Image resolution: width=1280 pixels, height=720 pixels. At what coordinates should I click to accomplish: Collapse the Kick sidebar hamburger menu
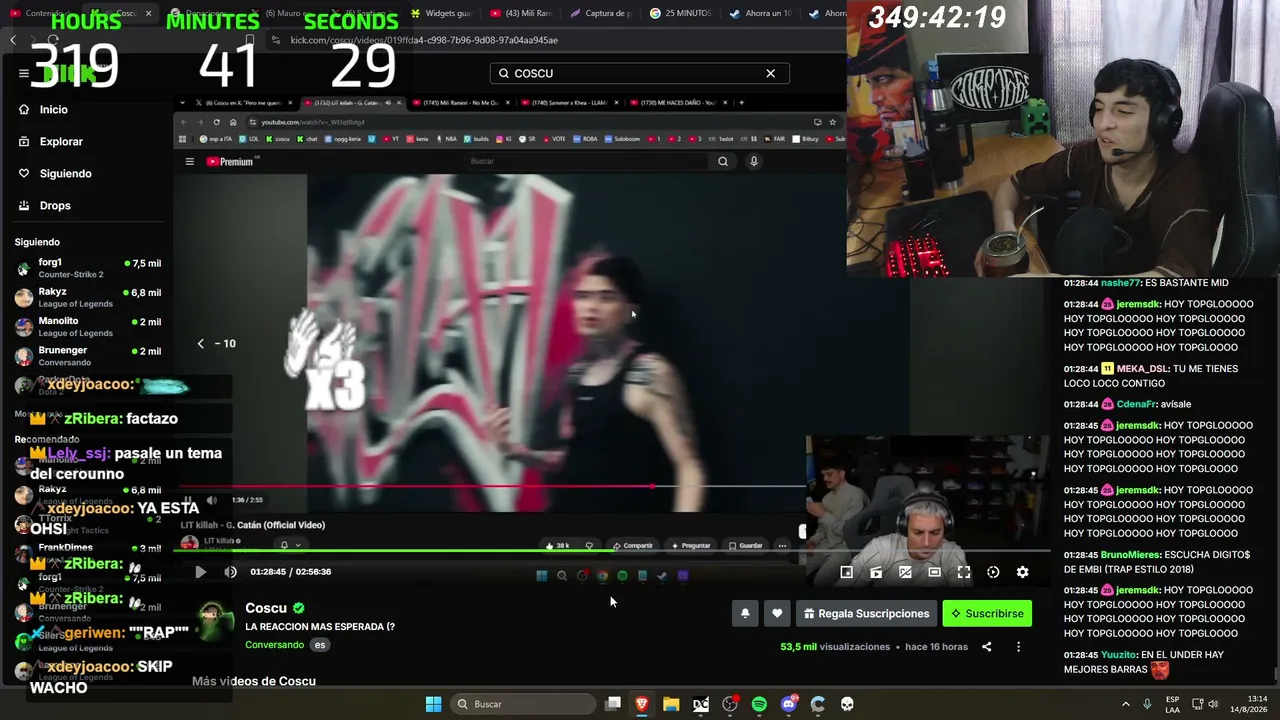24,73
